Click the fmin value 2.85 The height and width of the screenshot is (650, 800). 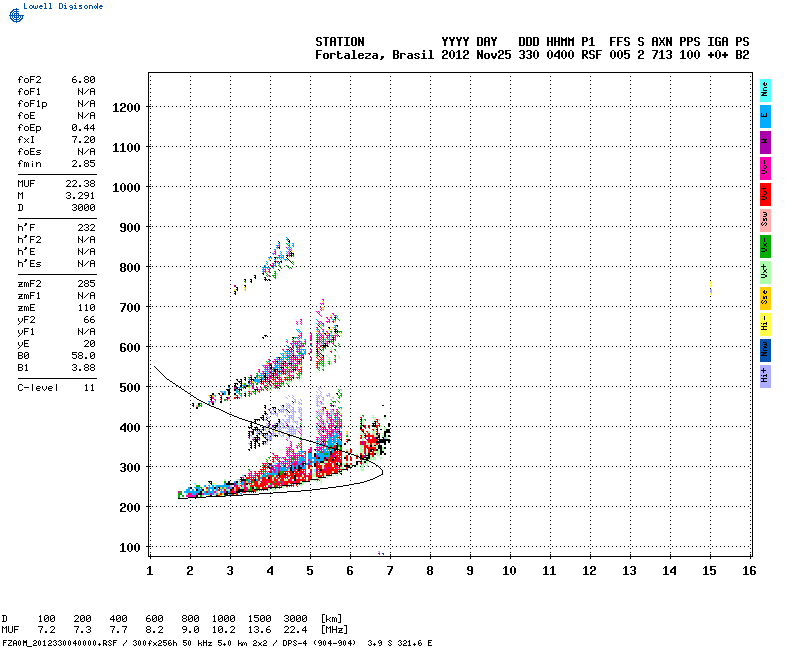(83, 164)
